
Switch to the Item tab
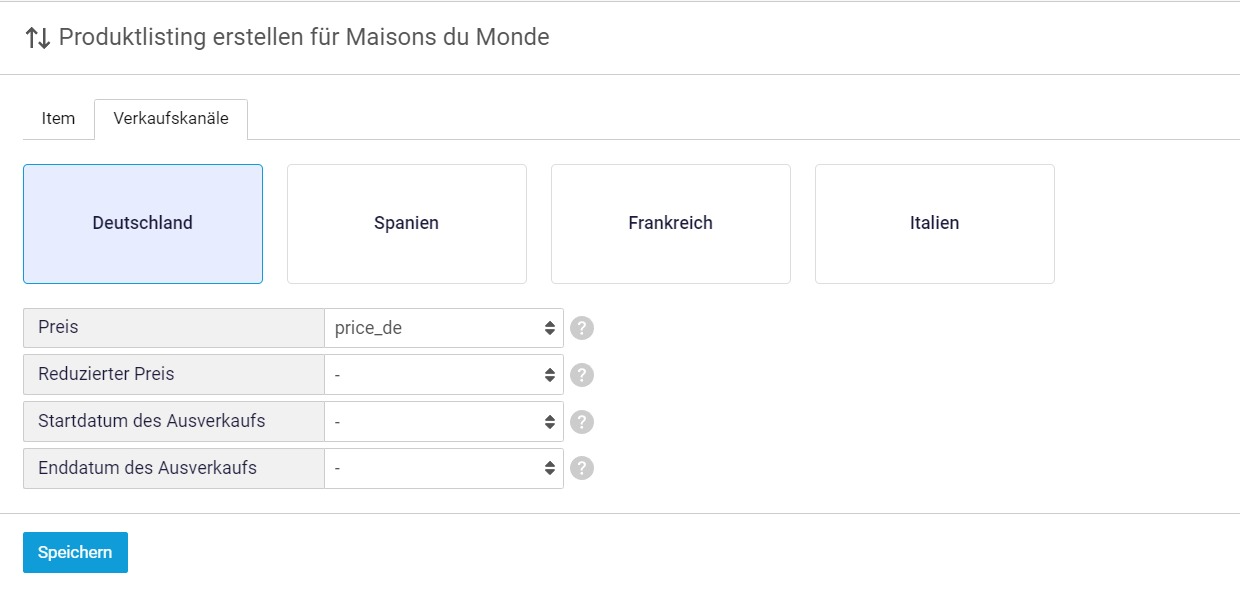coord(58,119)
